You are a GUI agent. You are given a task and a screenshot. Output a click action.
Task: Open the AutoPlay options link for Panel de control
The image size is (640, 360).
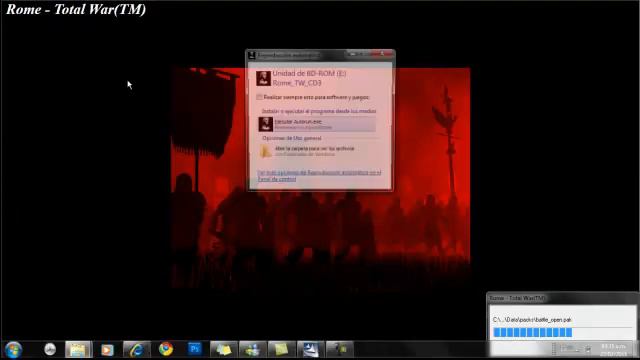click(319, 176)
